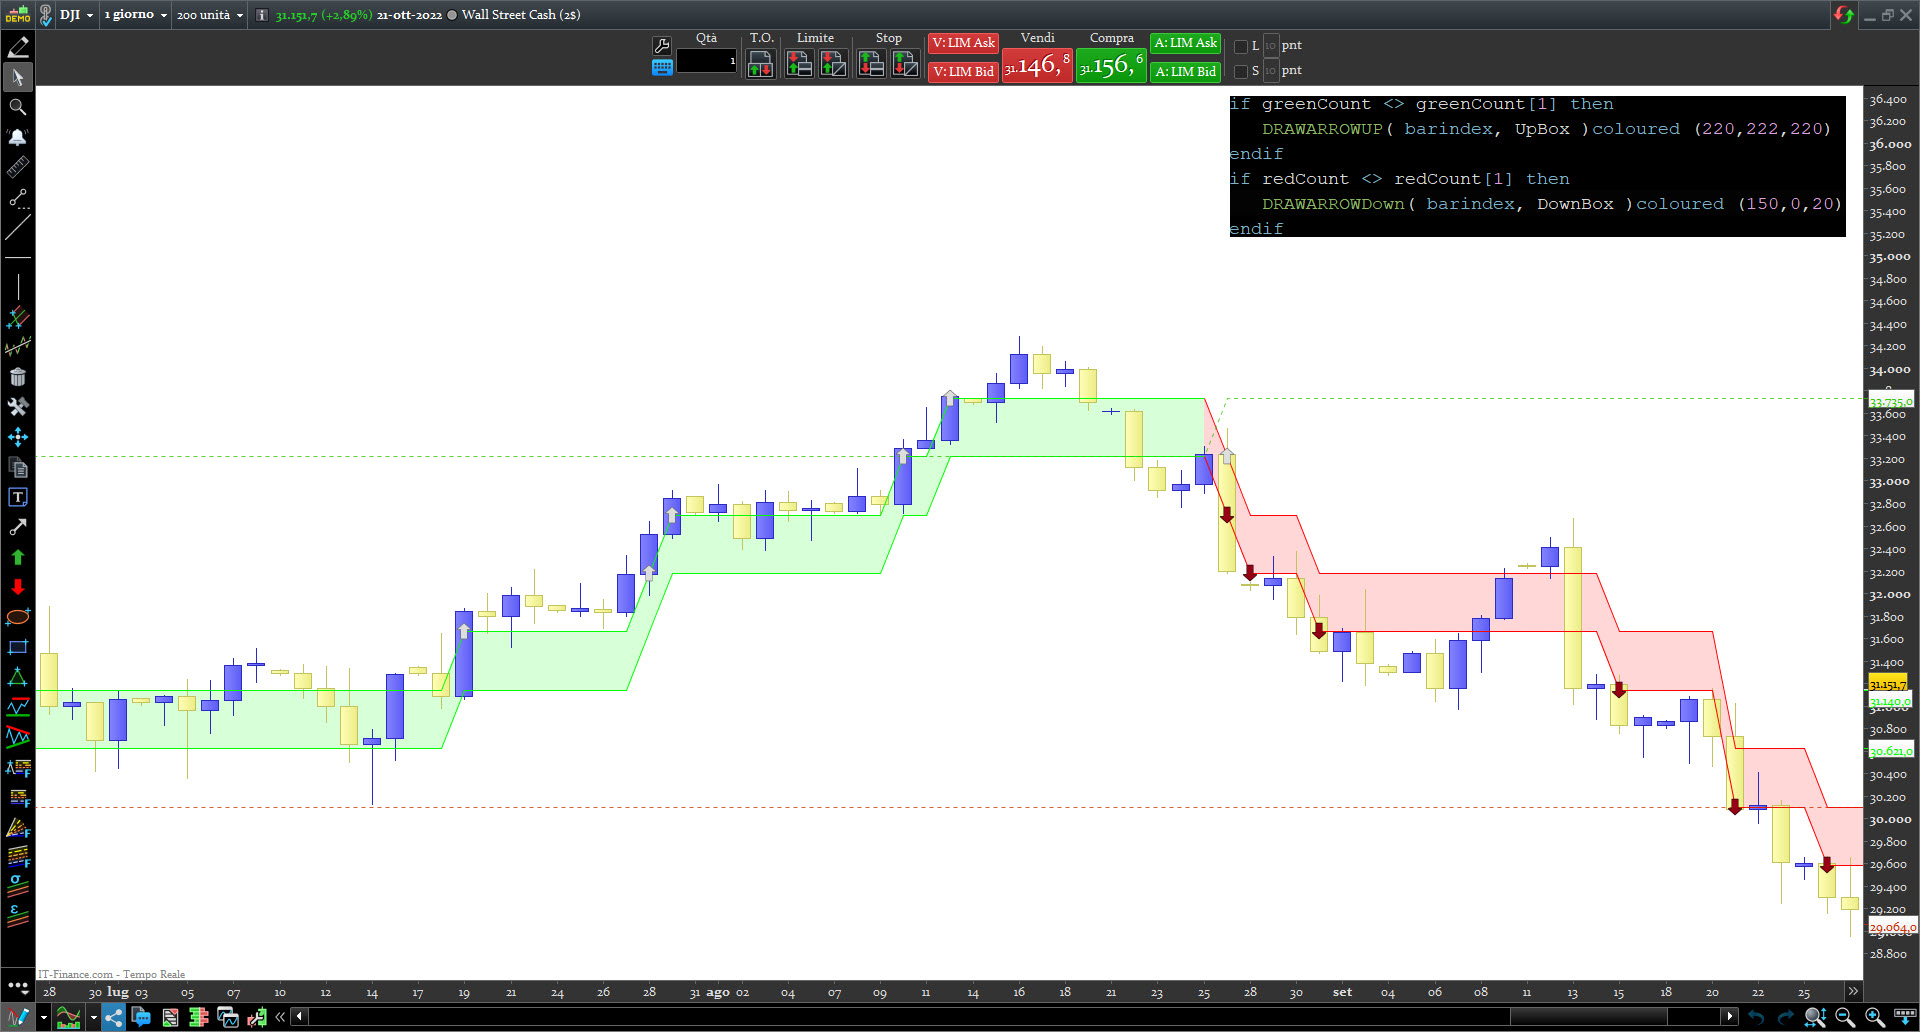This screenshot has width=1920, height=1032.
Task: Select the segment line tool
Action: point(18,197)
